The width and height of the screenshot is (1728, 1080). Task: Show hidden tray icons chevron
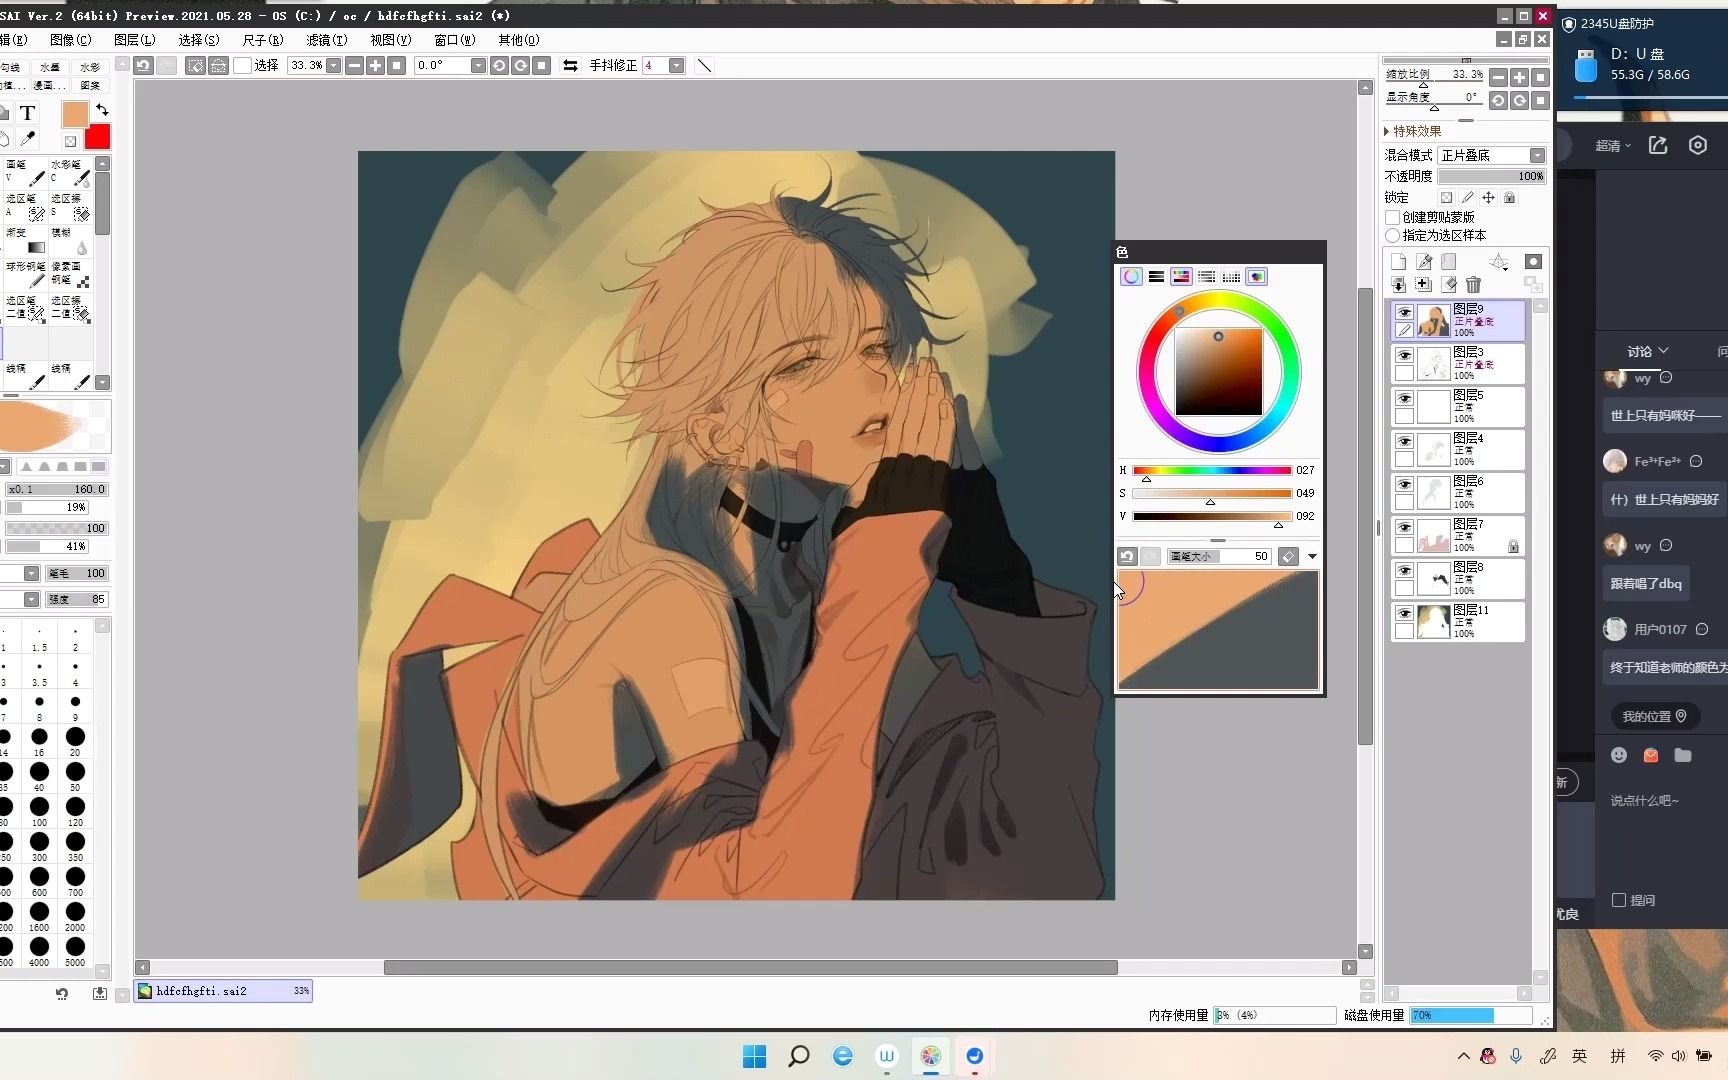1463,1056
